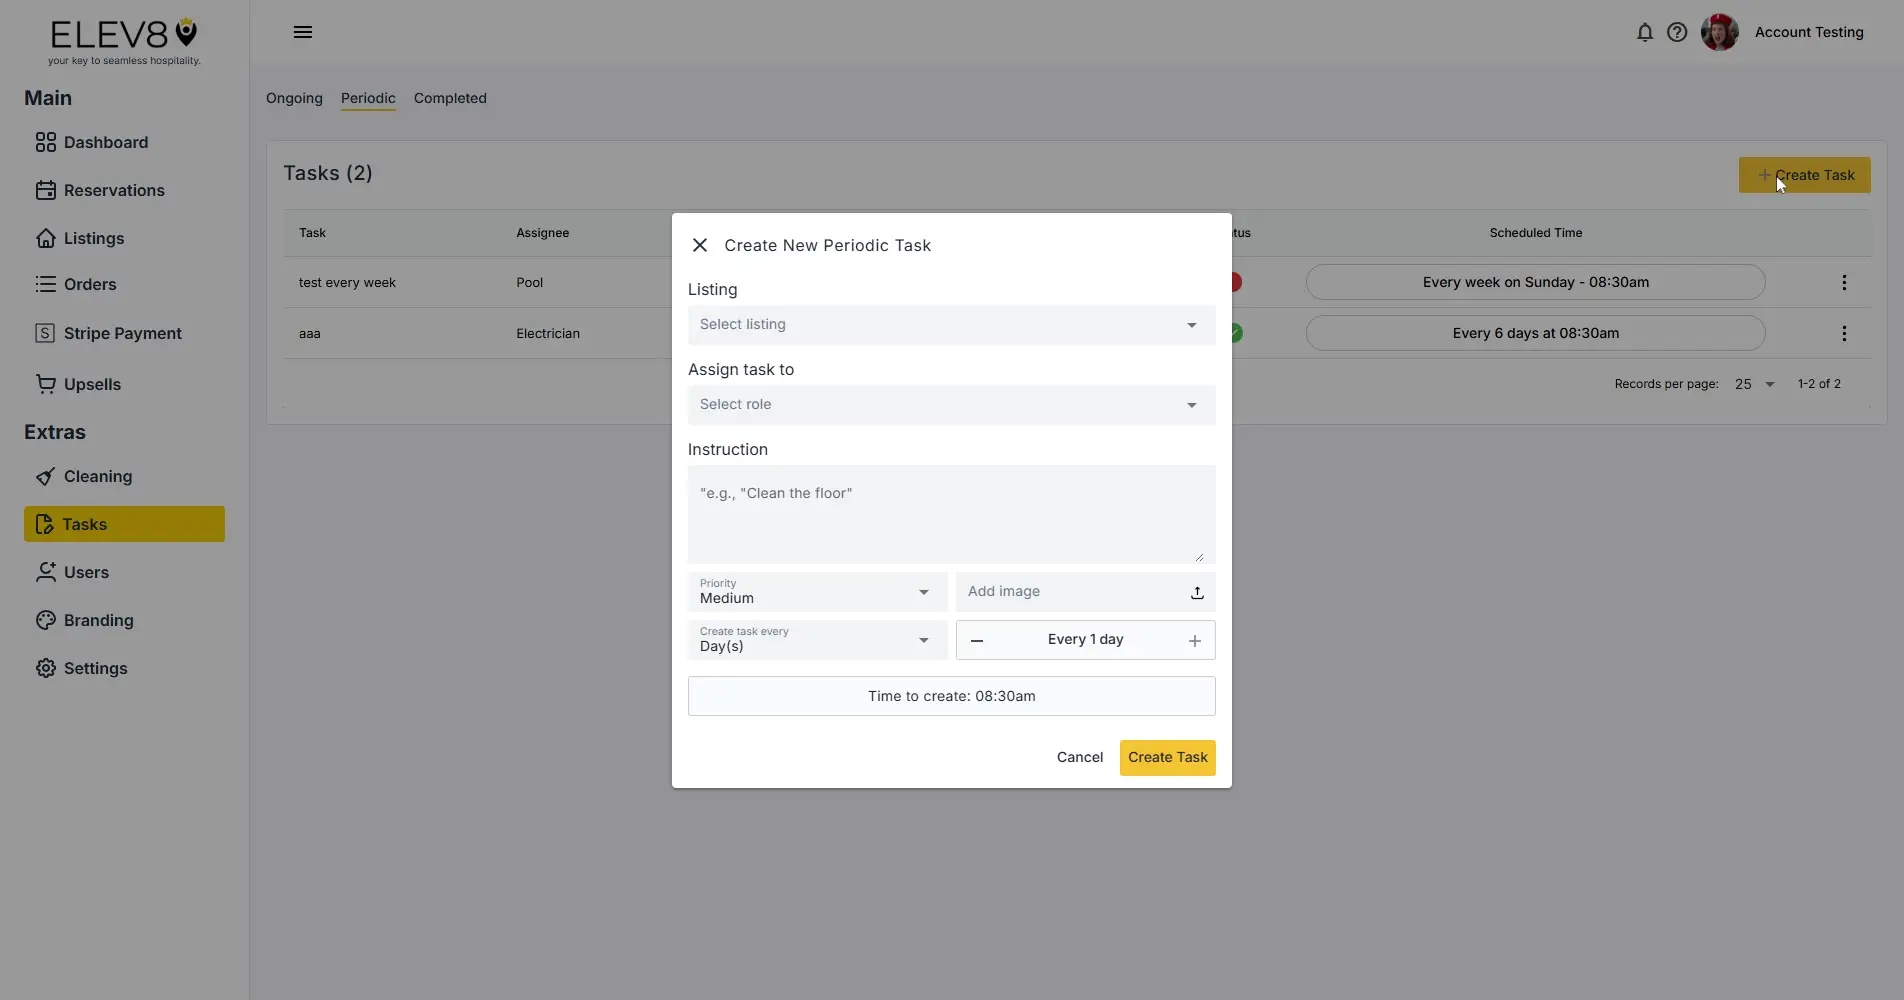This screenshot has height=1000, width=1904.
Task: Open the Select role dropdown
Action: [x=949, y=404]
